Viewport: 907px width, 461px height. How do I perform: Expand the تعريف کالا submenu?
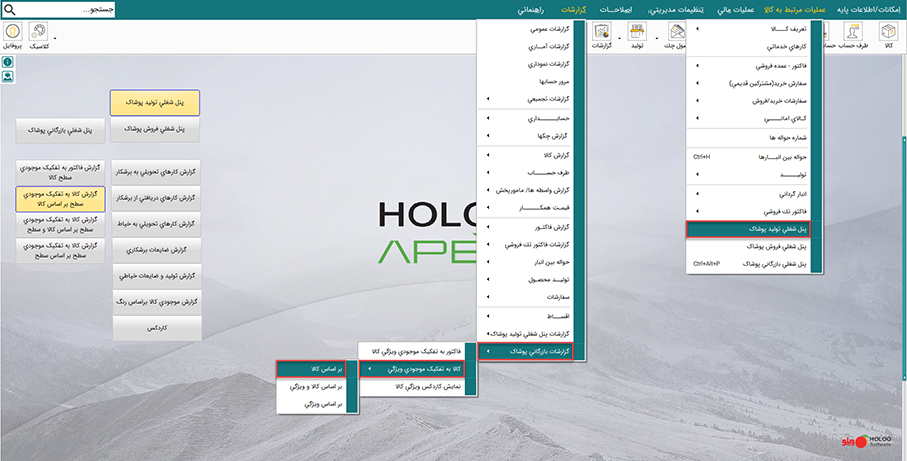pyautogui.click(x=749, y=29)
